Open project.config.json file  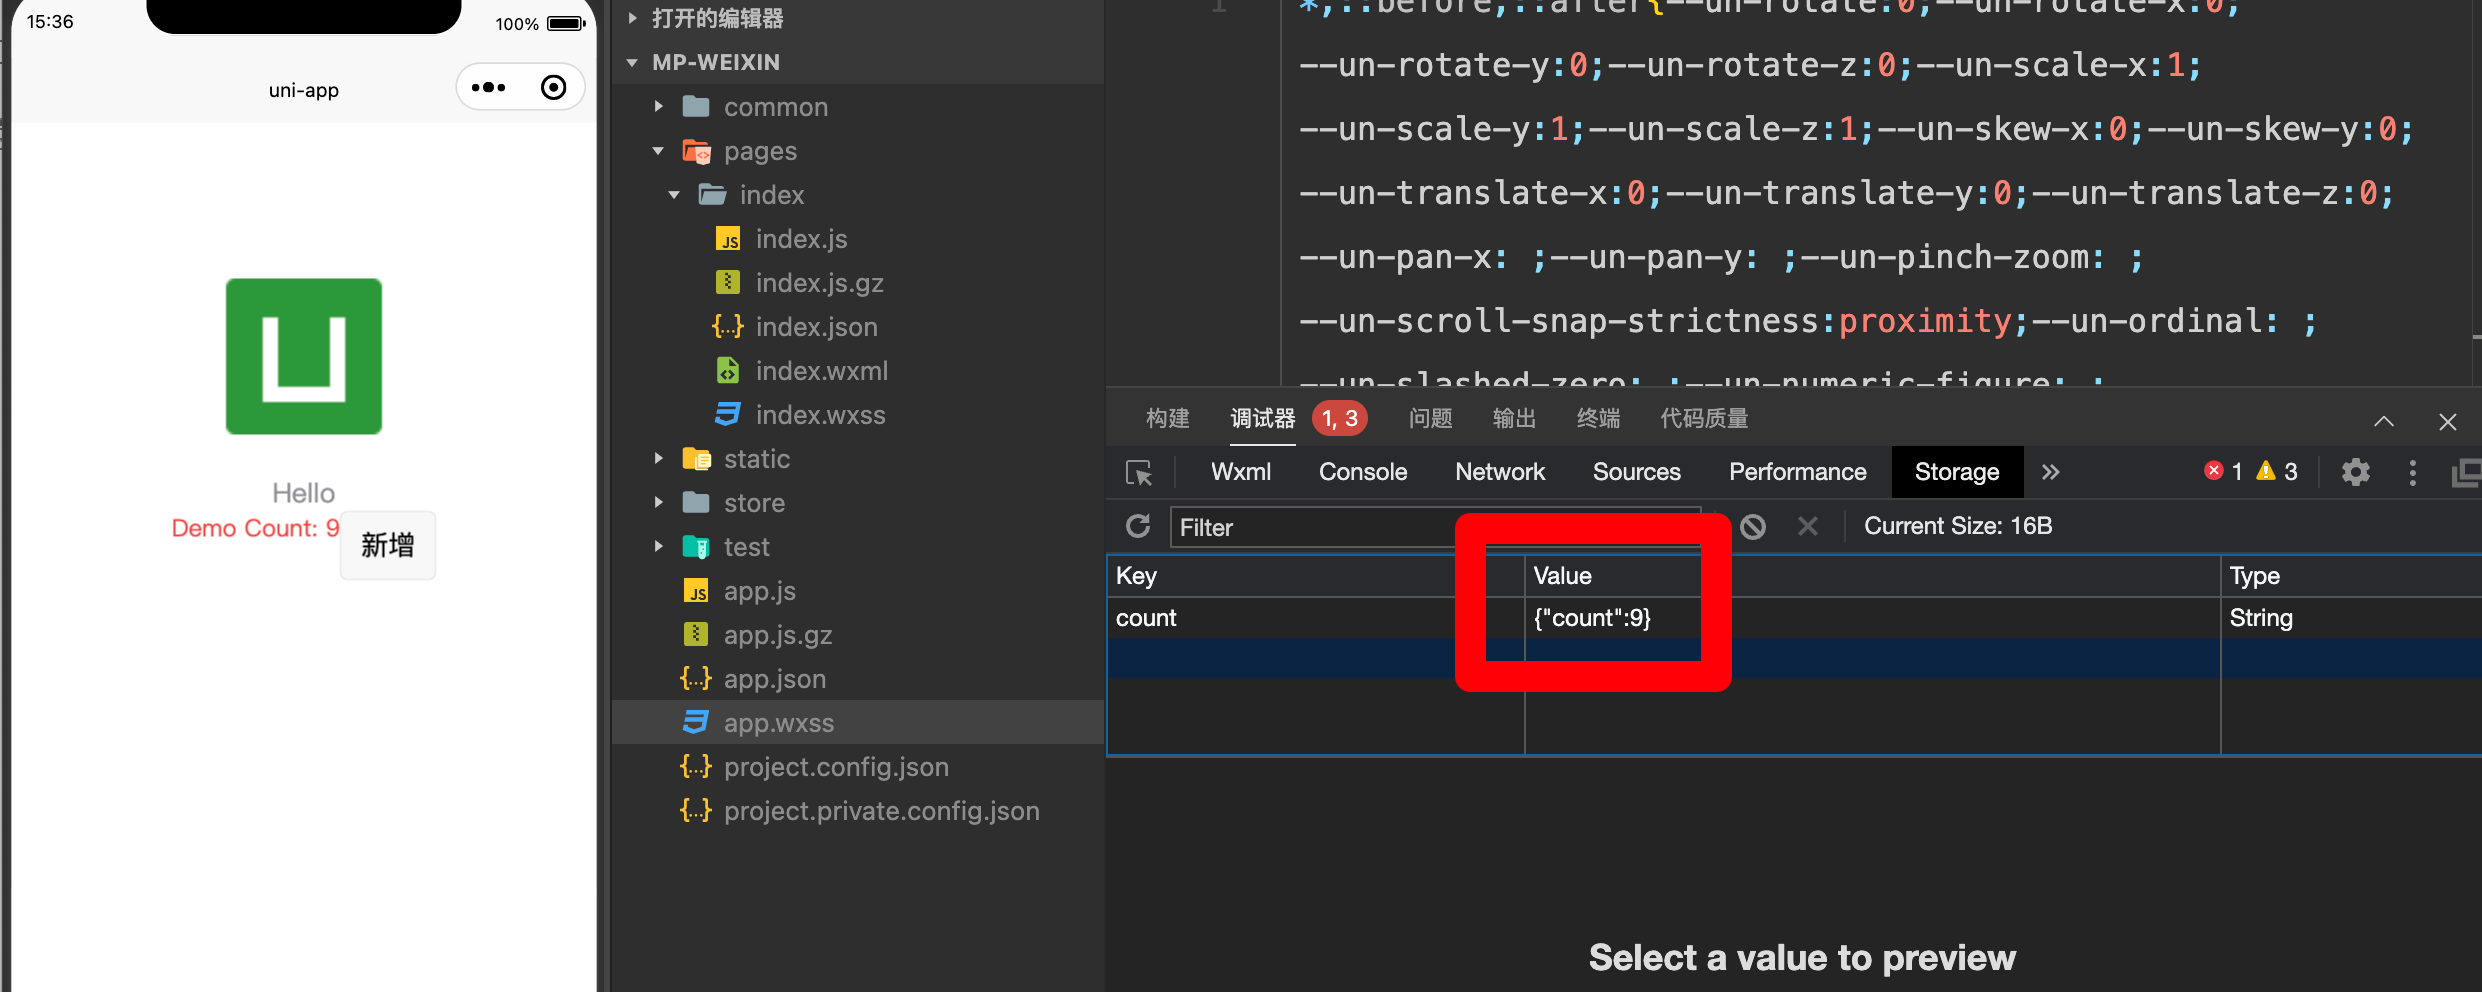[836, 766]
